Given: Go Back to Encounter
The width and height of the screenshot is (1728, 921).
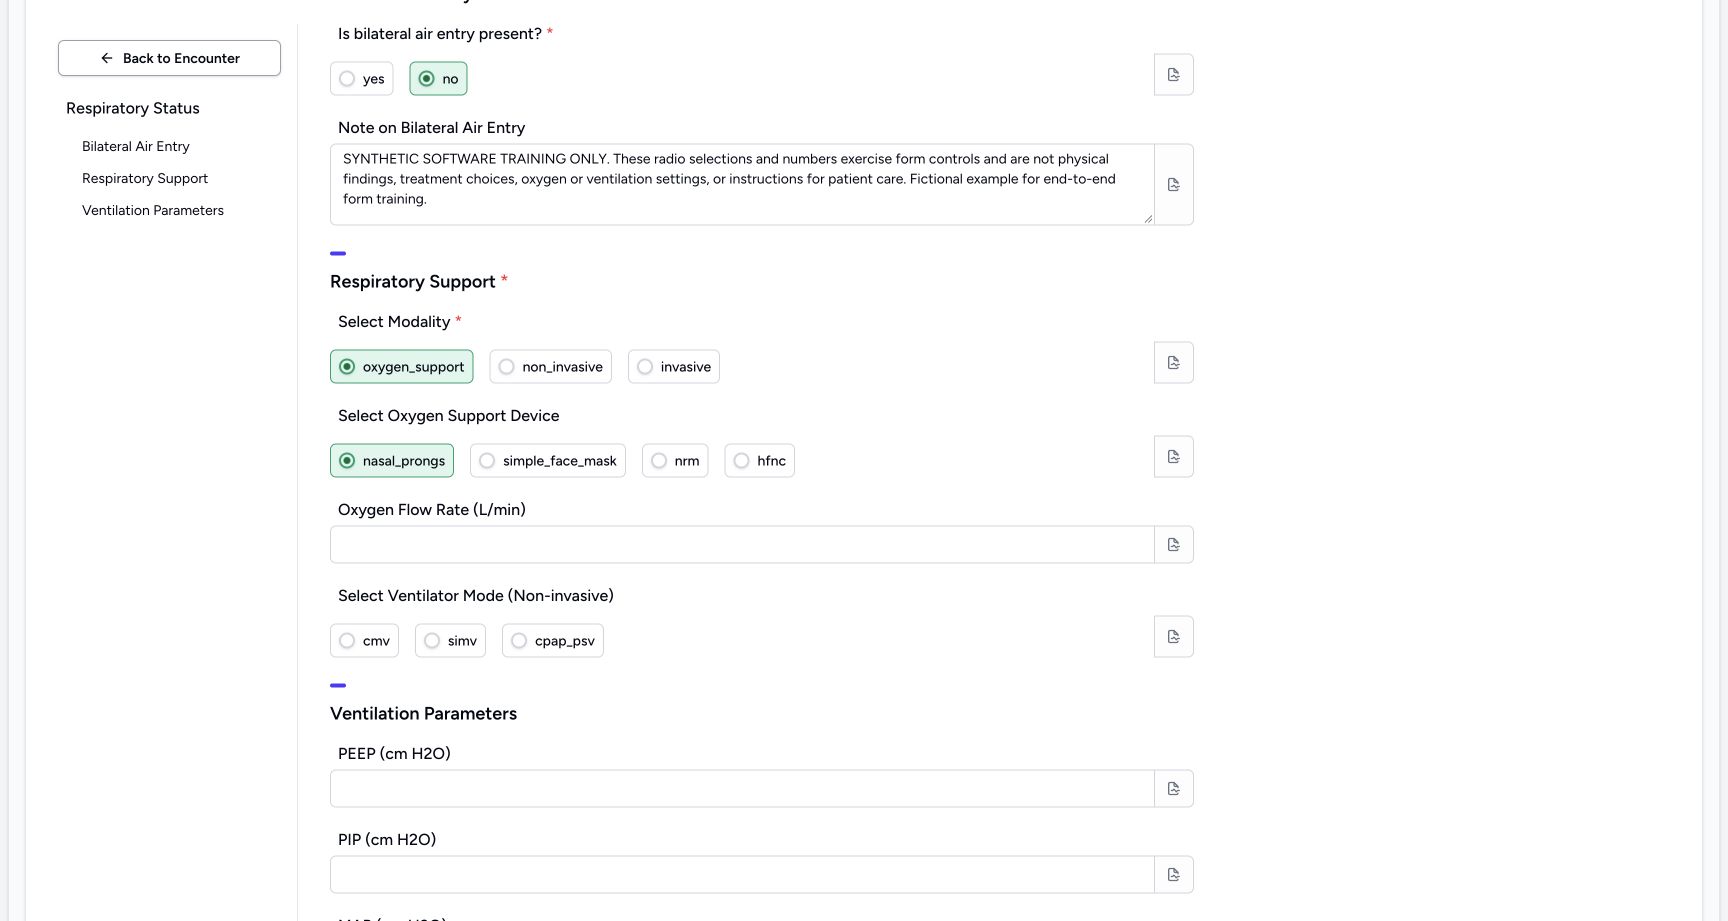Looking at the screenshot, I should click(x=169, y=58).
